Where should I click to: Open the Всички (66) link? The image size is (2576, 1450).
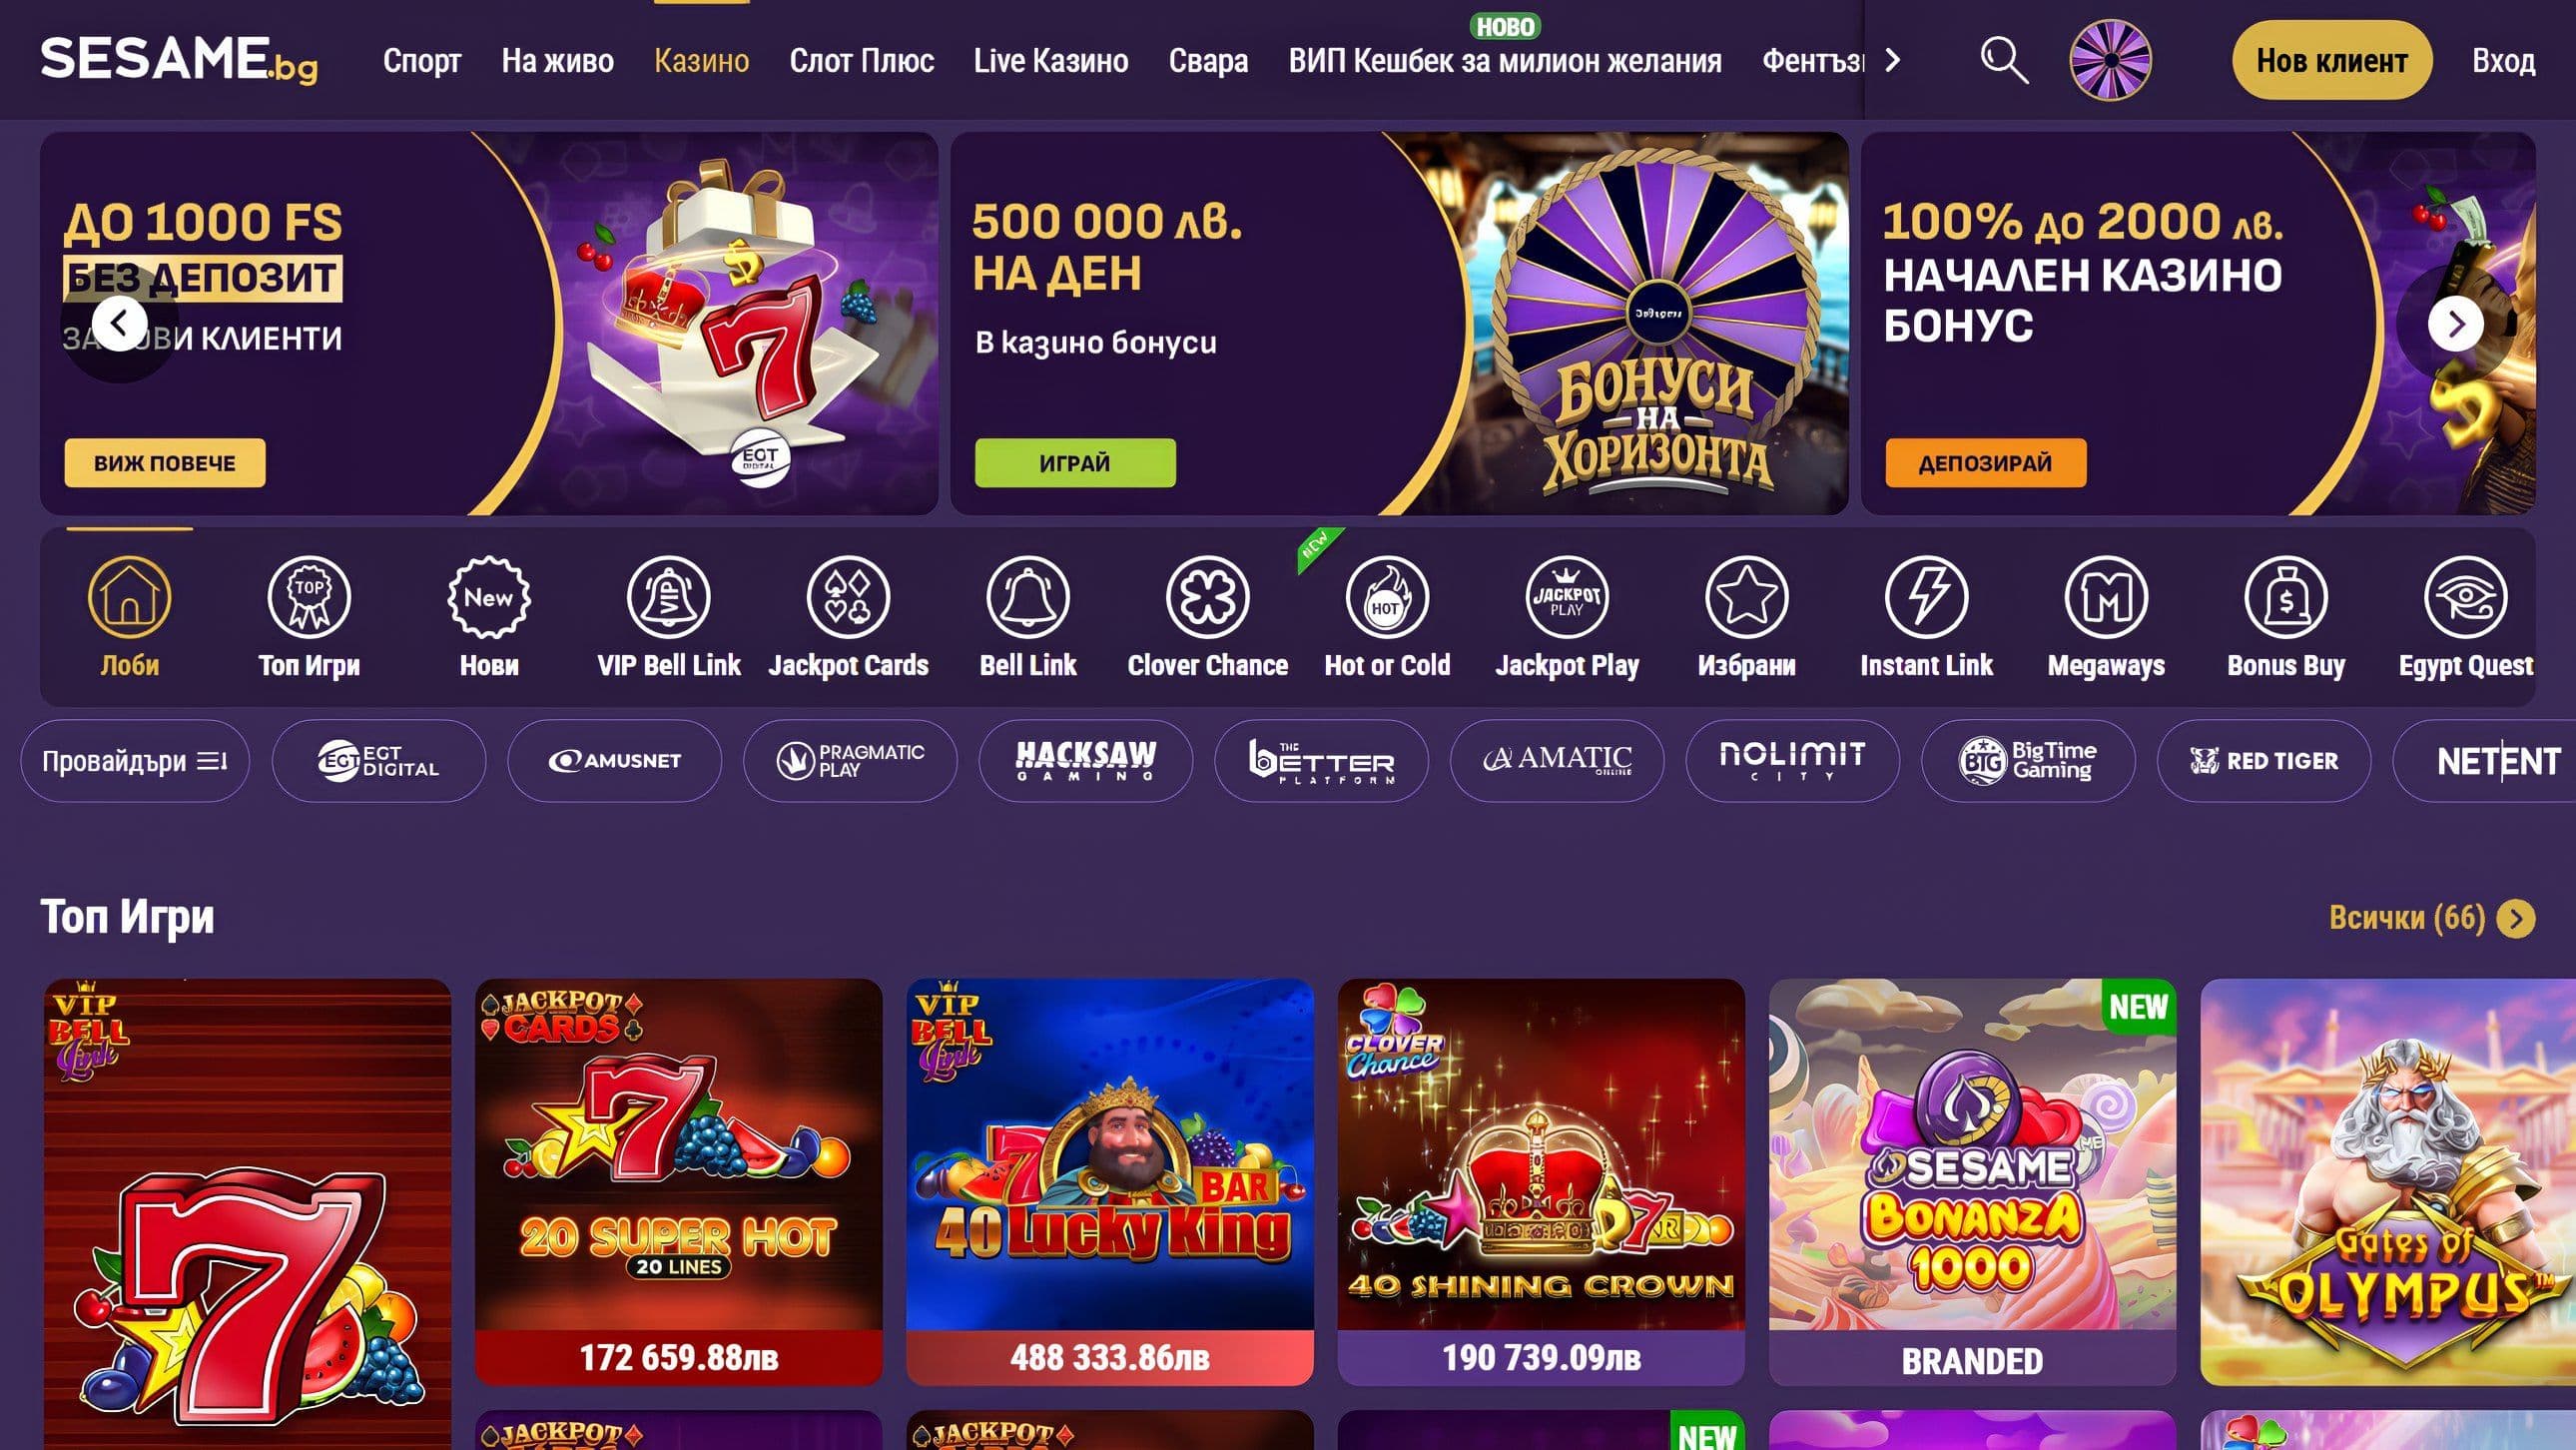point(2431,917)
